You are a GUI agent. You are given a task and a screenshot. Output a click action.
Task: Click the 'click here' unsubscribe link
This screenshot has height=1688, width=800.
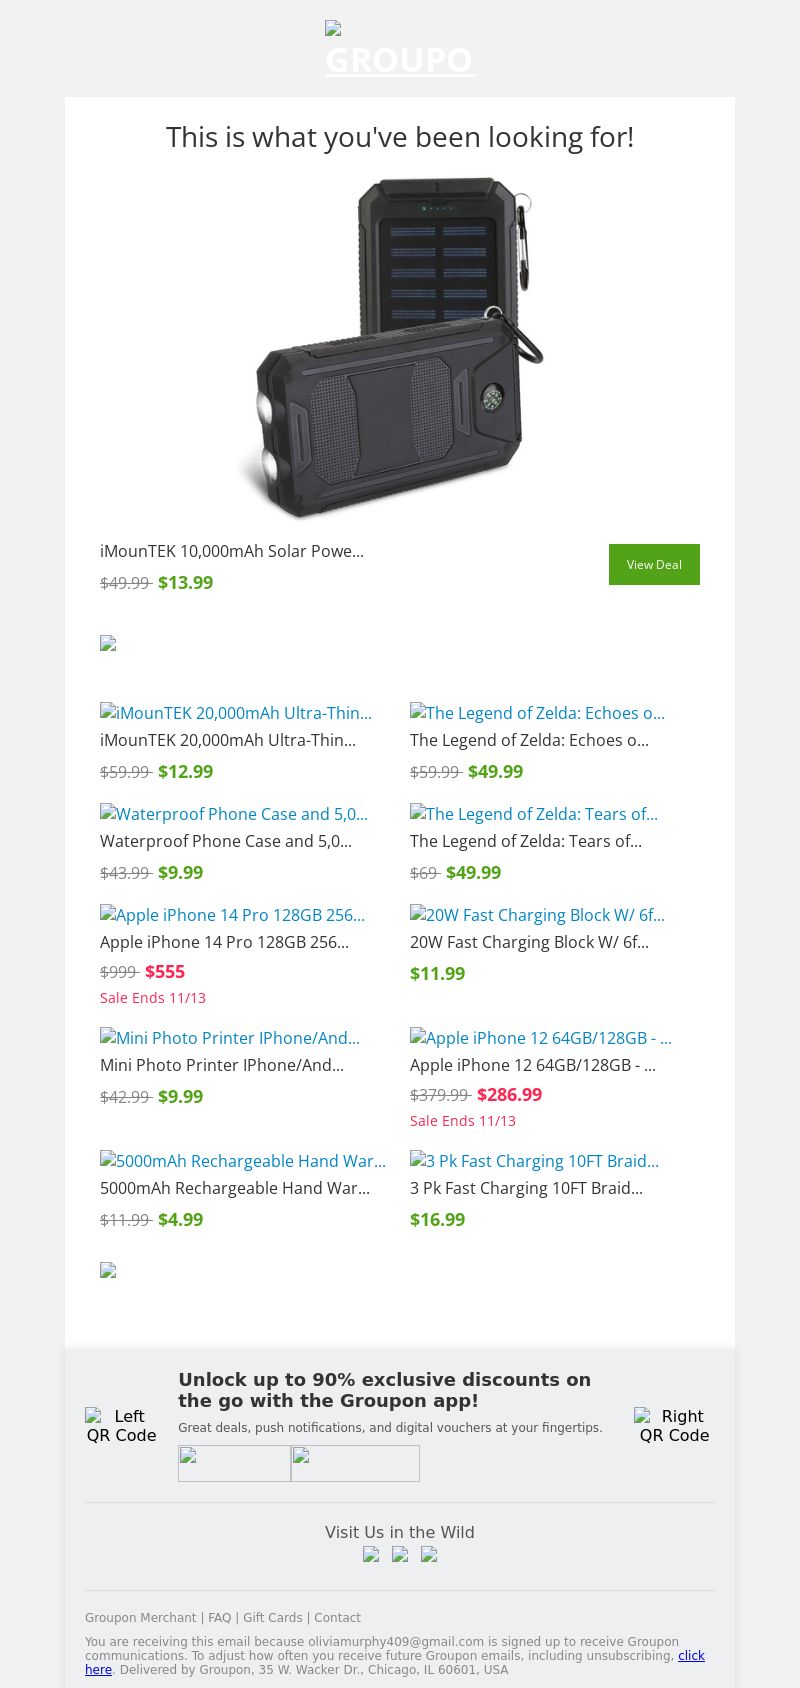[691, 1656]
